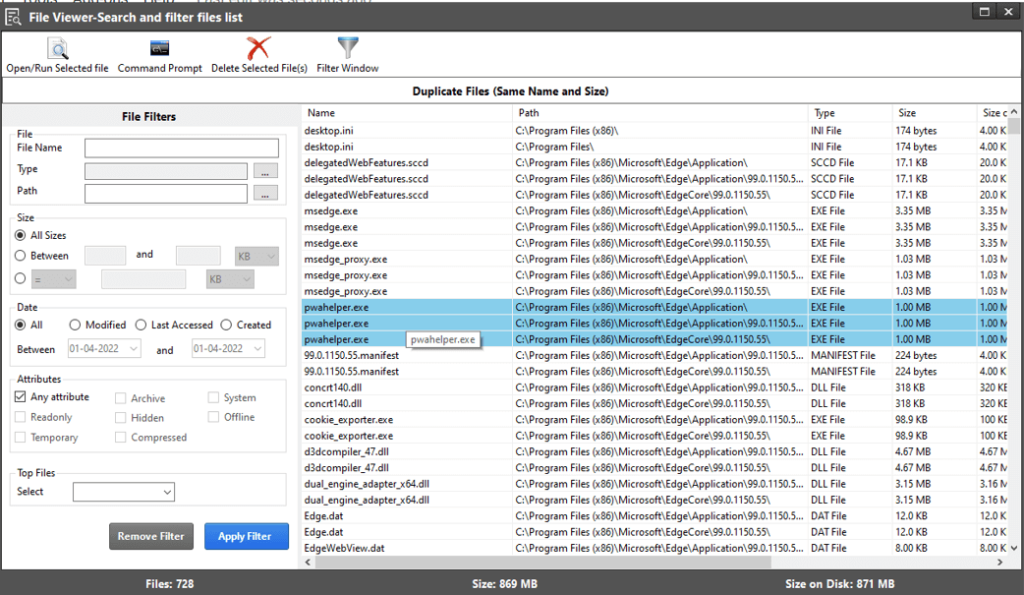Toggle the Hidden attribute checkbox
This screenshot has width=1024, height=595.
tap(120, 417)
